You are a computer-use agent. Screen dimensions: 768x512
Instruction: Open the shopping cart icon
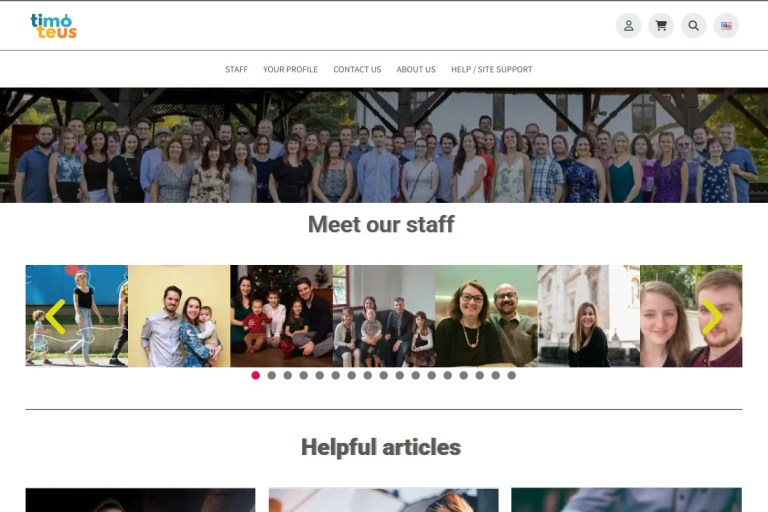click(661, 25)
